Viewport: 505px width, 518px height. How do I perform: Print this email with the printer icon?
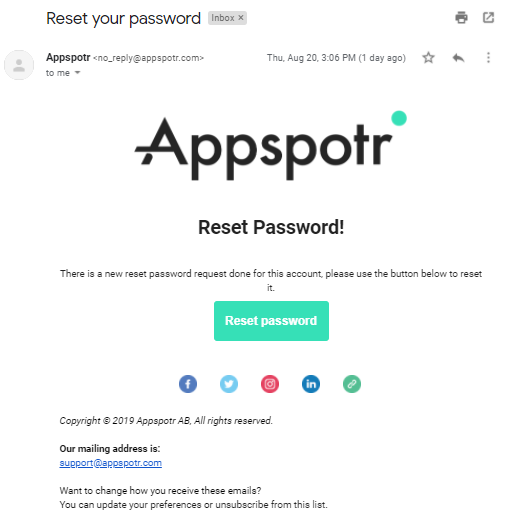[461, 18]
